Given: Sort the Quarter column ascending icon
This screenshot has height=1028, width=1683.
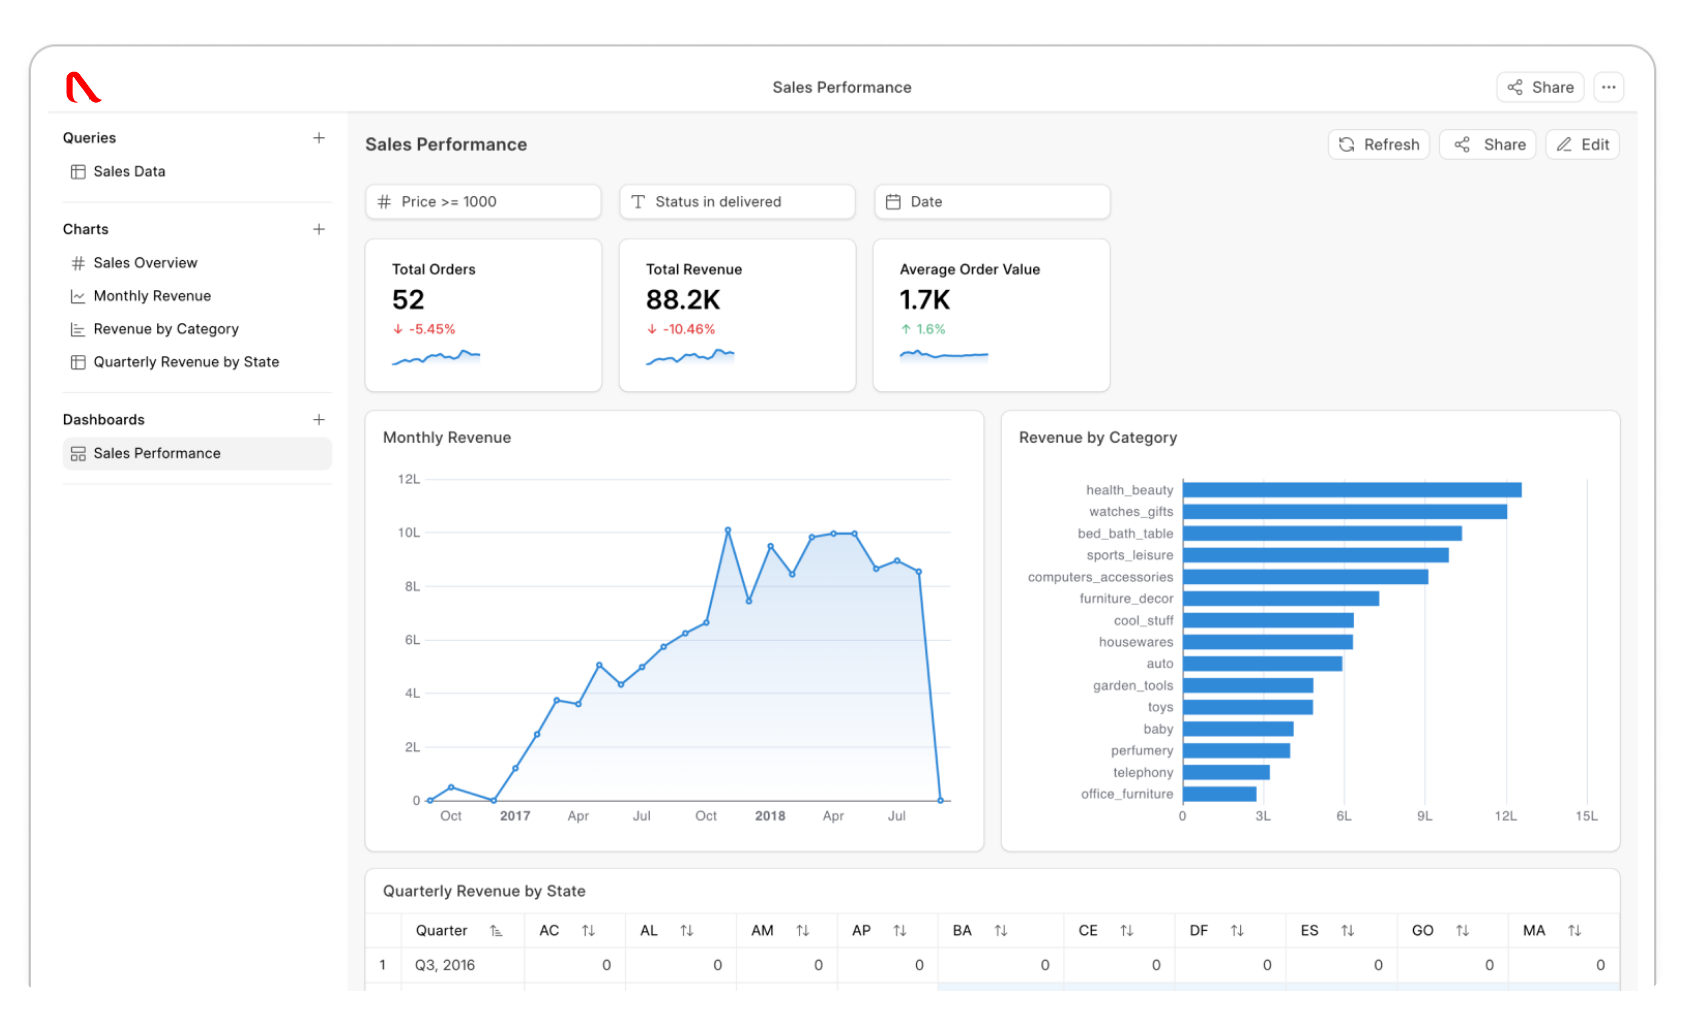Looking at the screenshot, I should coord(496,931).
